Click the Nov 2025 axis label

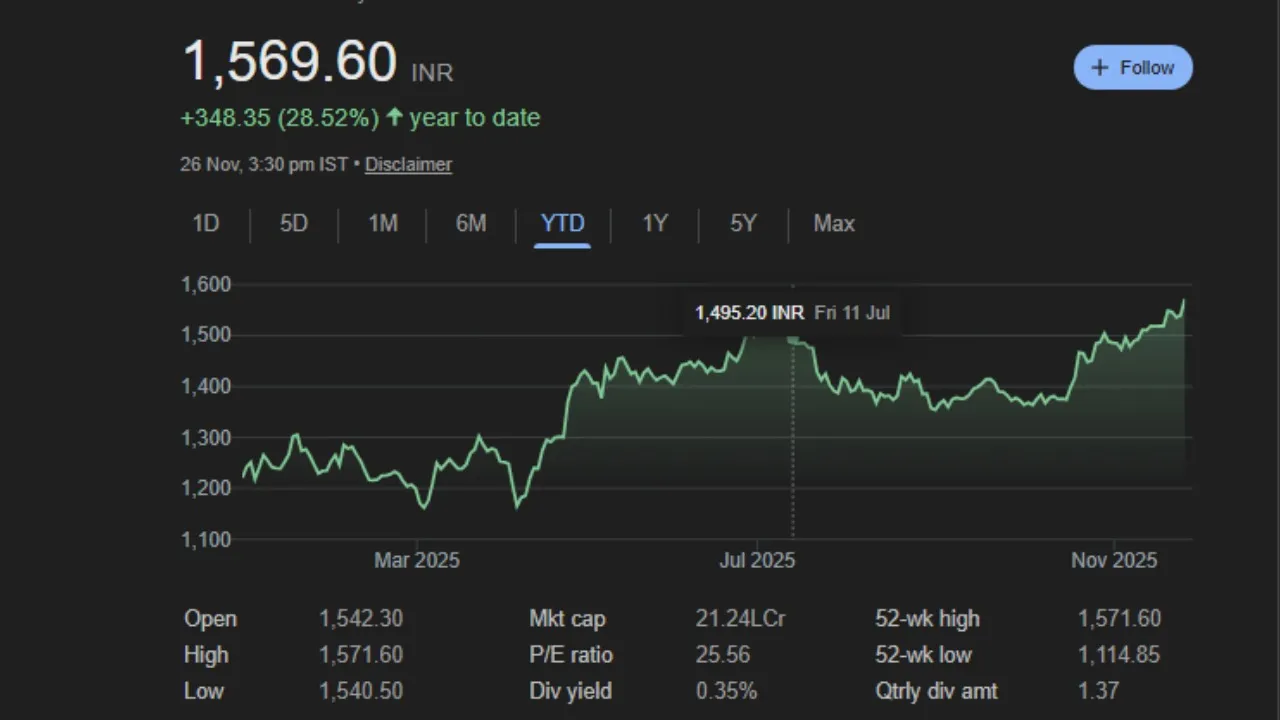1113,560
